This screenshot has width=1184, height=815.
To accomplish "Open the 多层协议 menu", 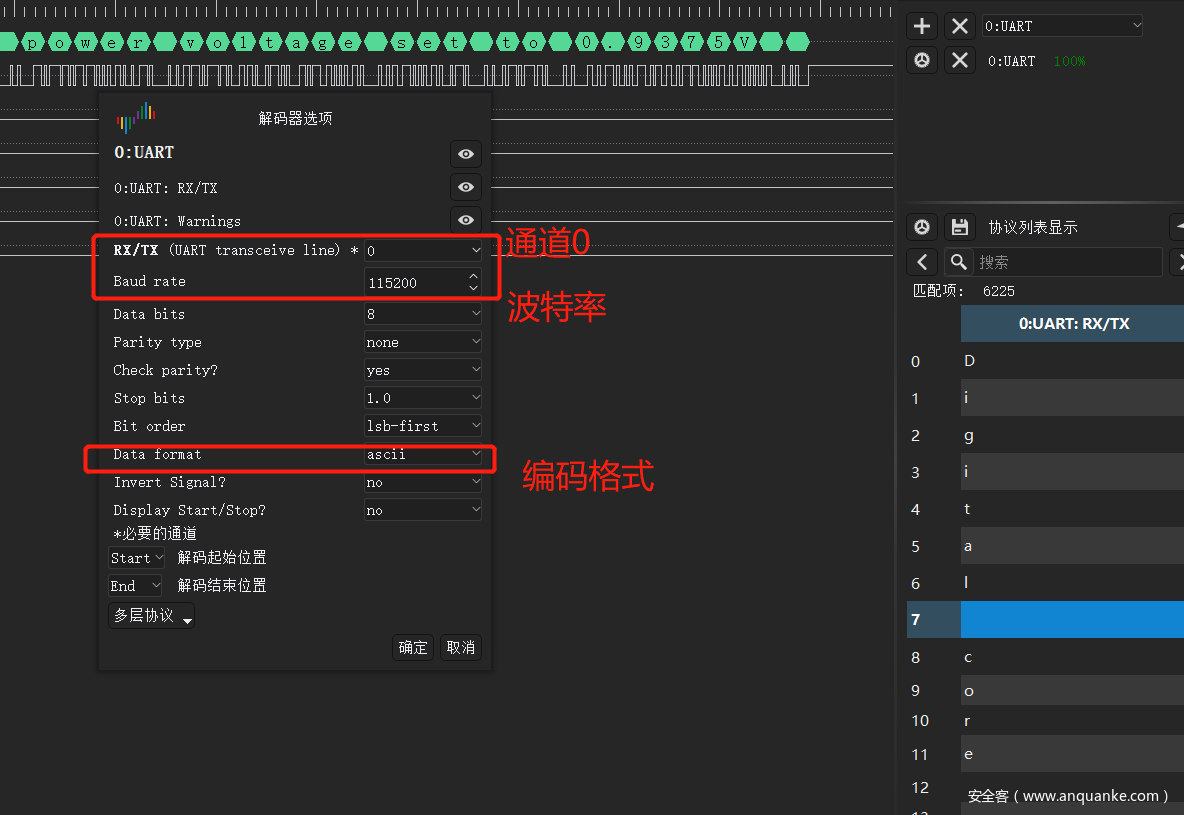I will pyautogui.click(x=151, y=616).
